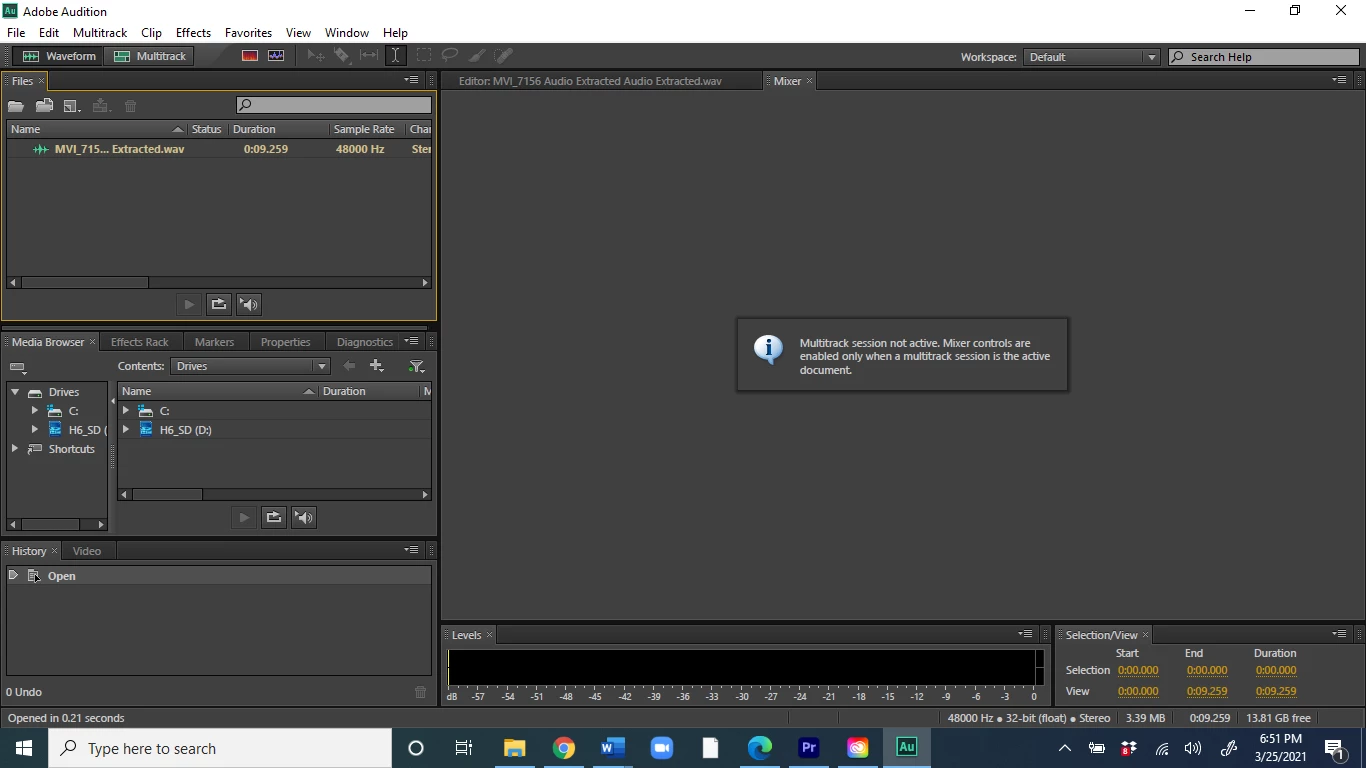Collapse the Drives tree node
Image resolution: width=1366 pixels, height=768 pixels.
[15, 392]
